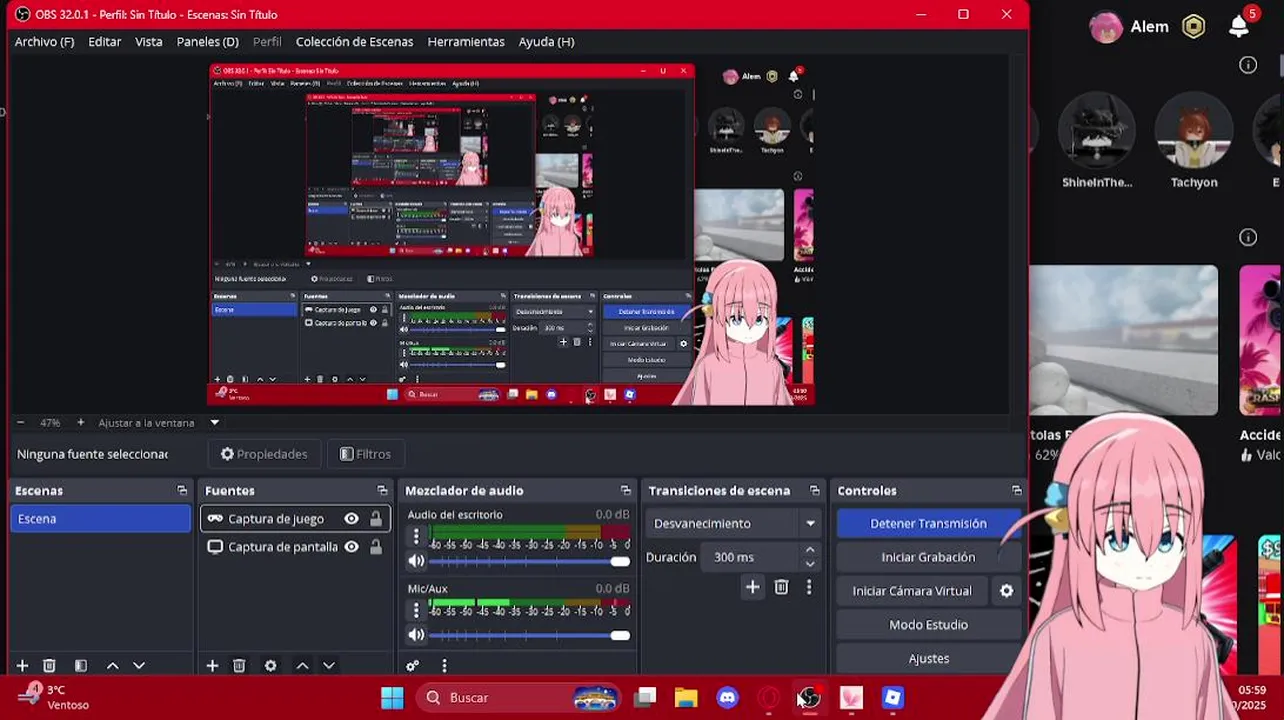Open the Editar menu

tap(104, 42)
